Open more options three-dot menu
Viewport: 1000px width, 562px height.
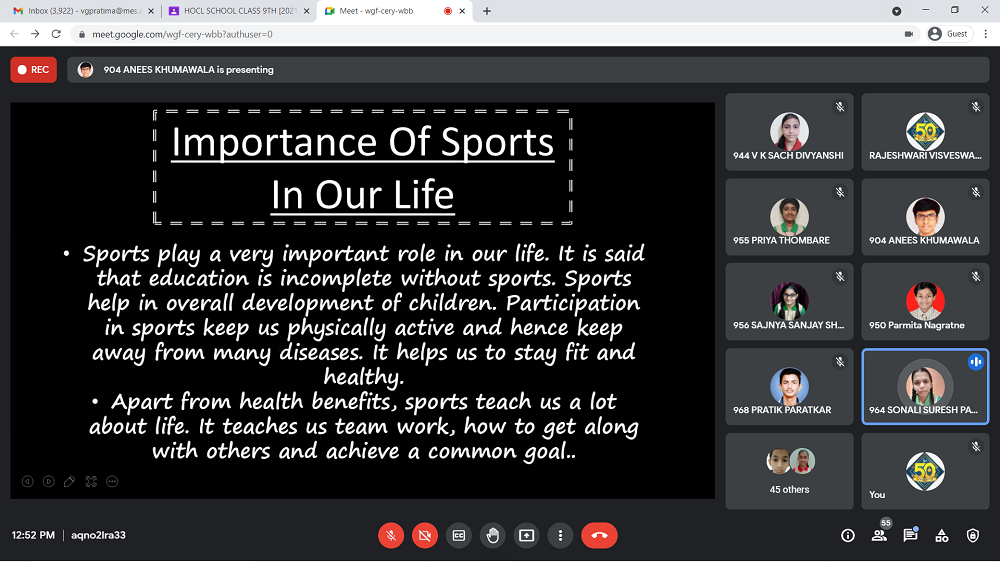[x=561, y=535]
